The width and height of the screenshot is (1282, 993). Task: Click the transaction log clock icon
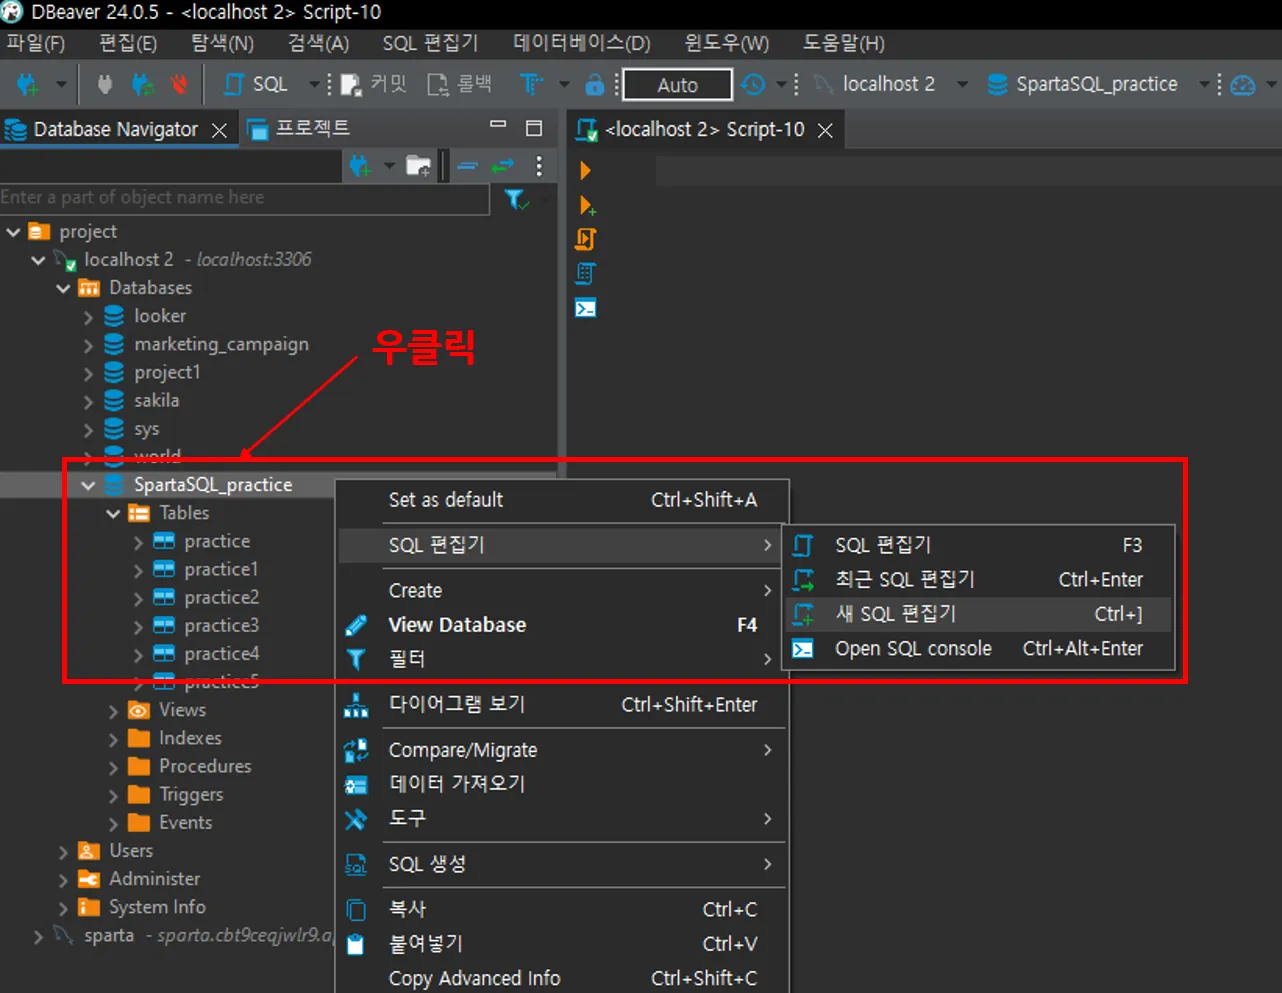click(x=753, y=85)
